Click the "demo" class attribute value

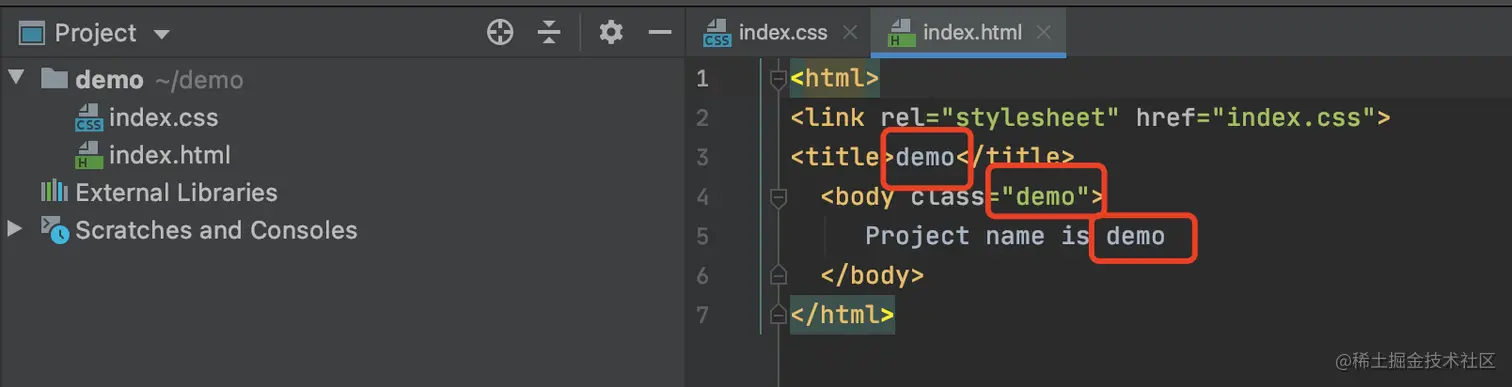point(1045,197)
